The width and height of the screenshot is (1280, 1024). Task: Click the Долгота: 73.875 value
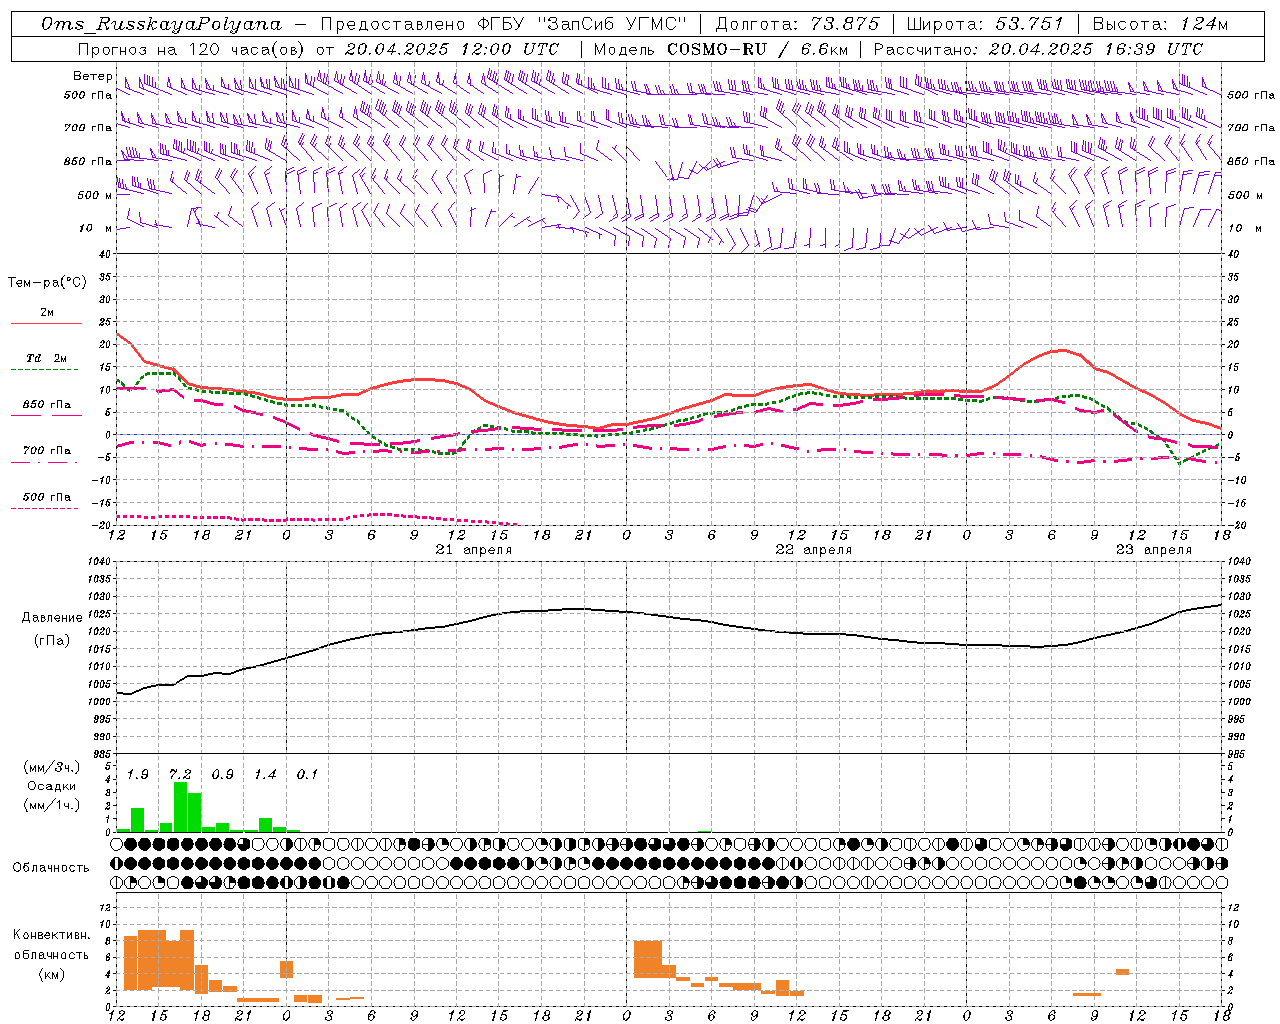point(798,24)
